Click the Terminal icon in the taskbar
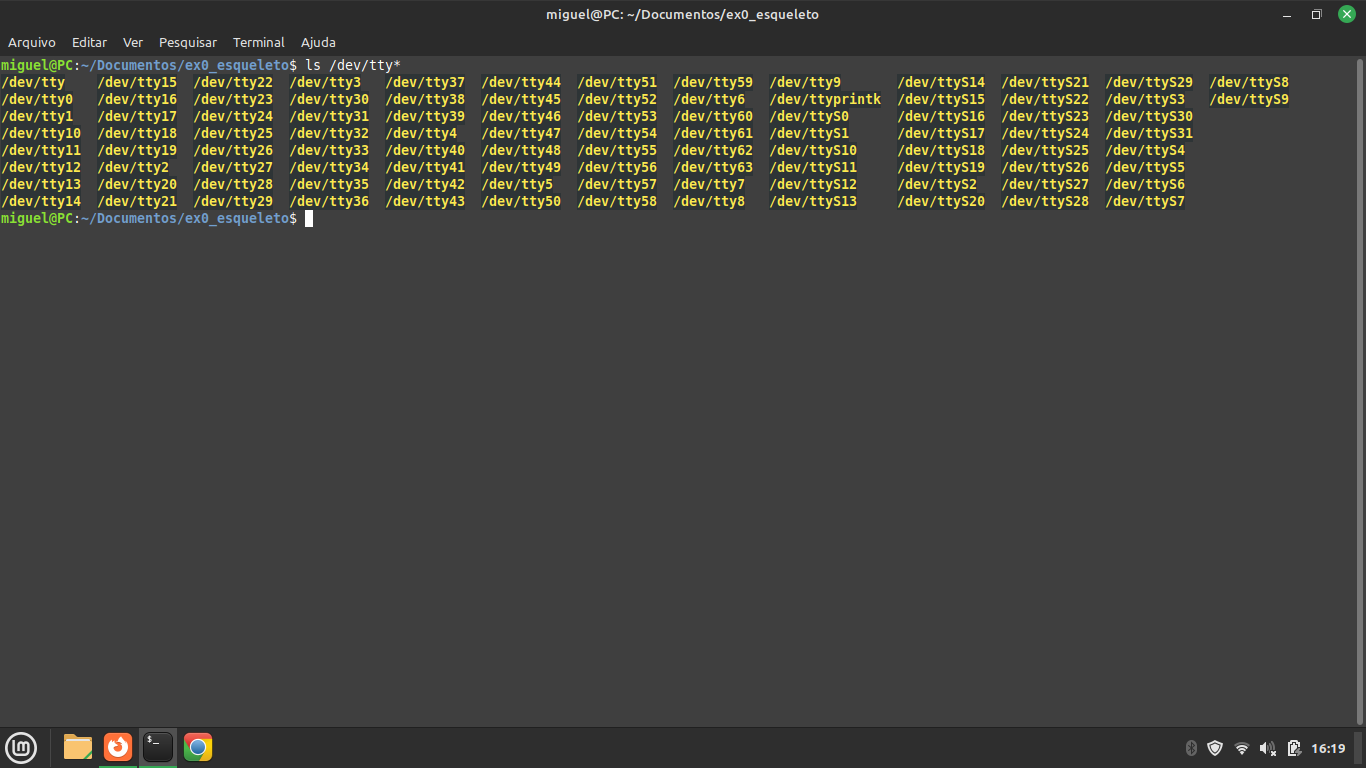The width and height of the screenshot is (1366, 768). pos(158,747)
